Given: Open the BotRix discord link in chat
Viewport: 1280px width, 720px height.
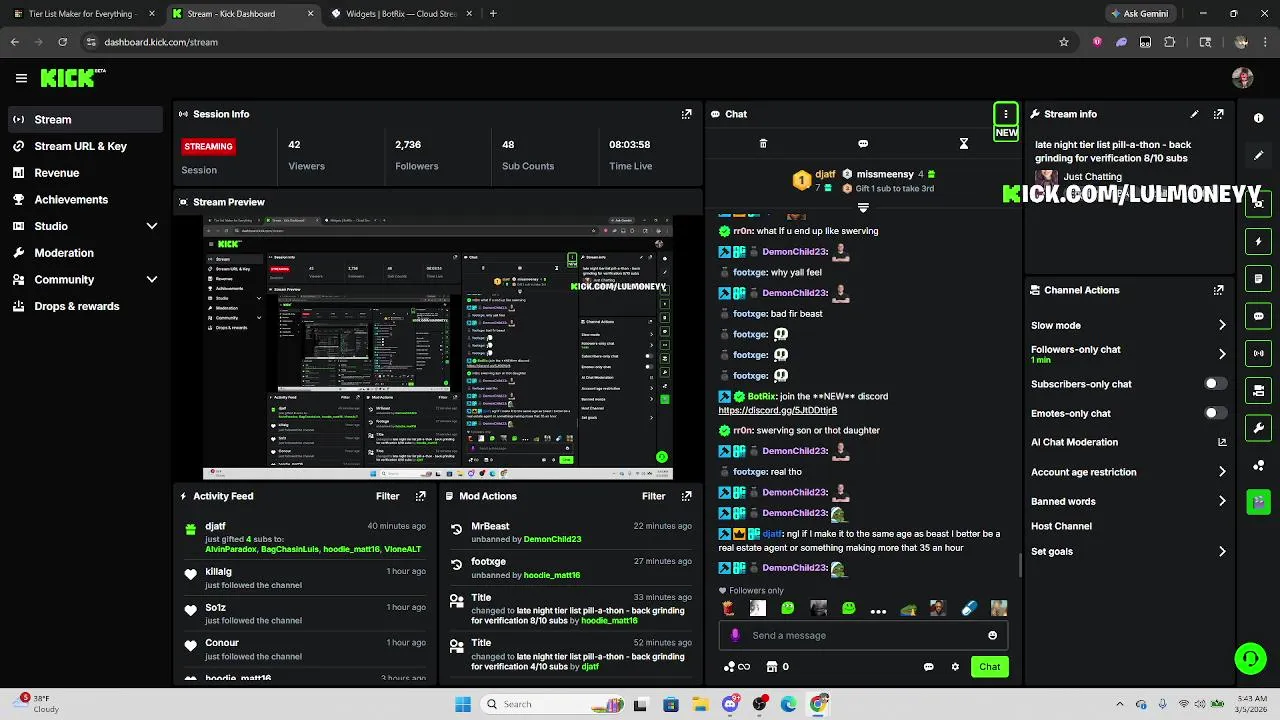Looking at the screenshot, I should pyautogui.click(x=778, y=410).
